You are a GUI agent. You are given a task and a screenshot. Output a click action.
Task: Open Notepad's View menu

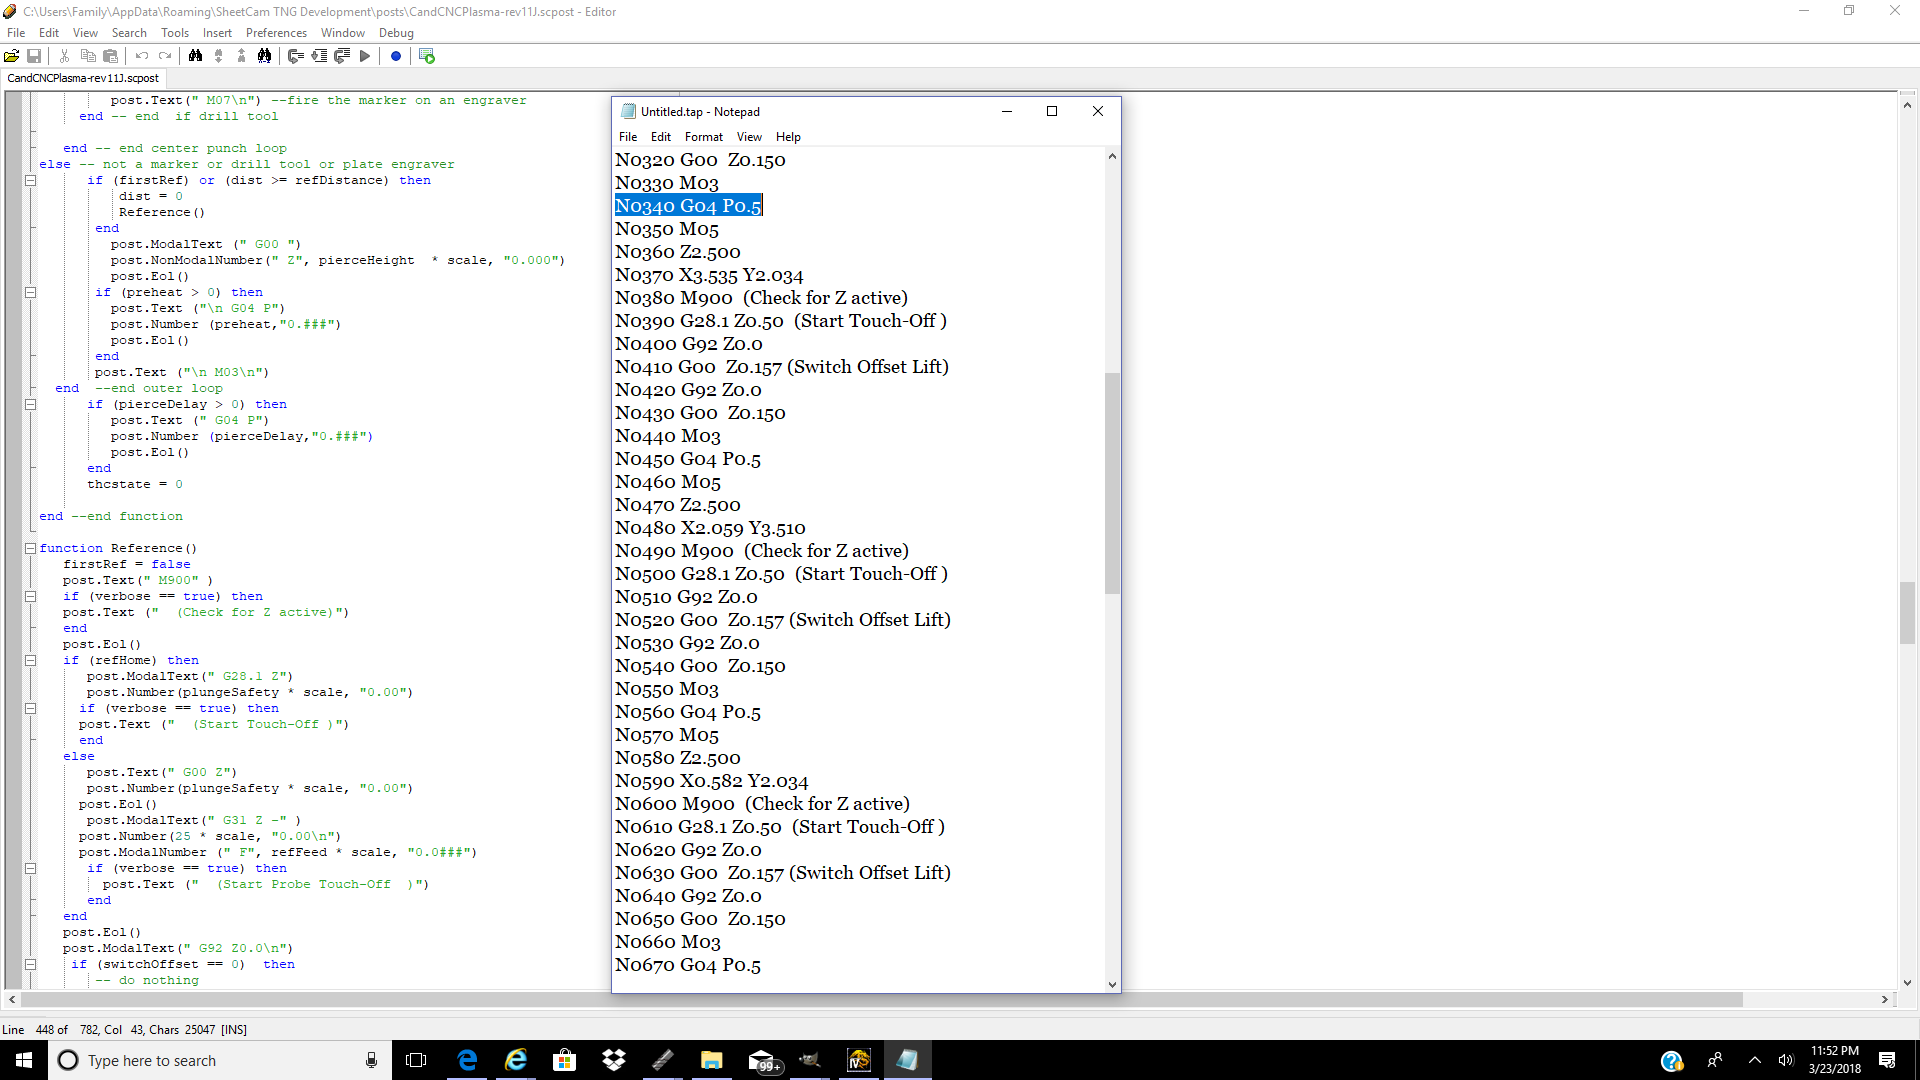point(749,137)
